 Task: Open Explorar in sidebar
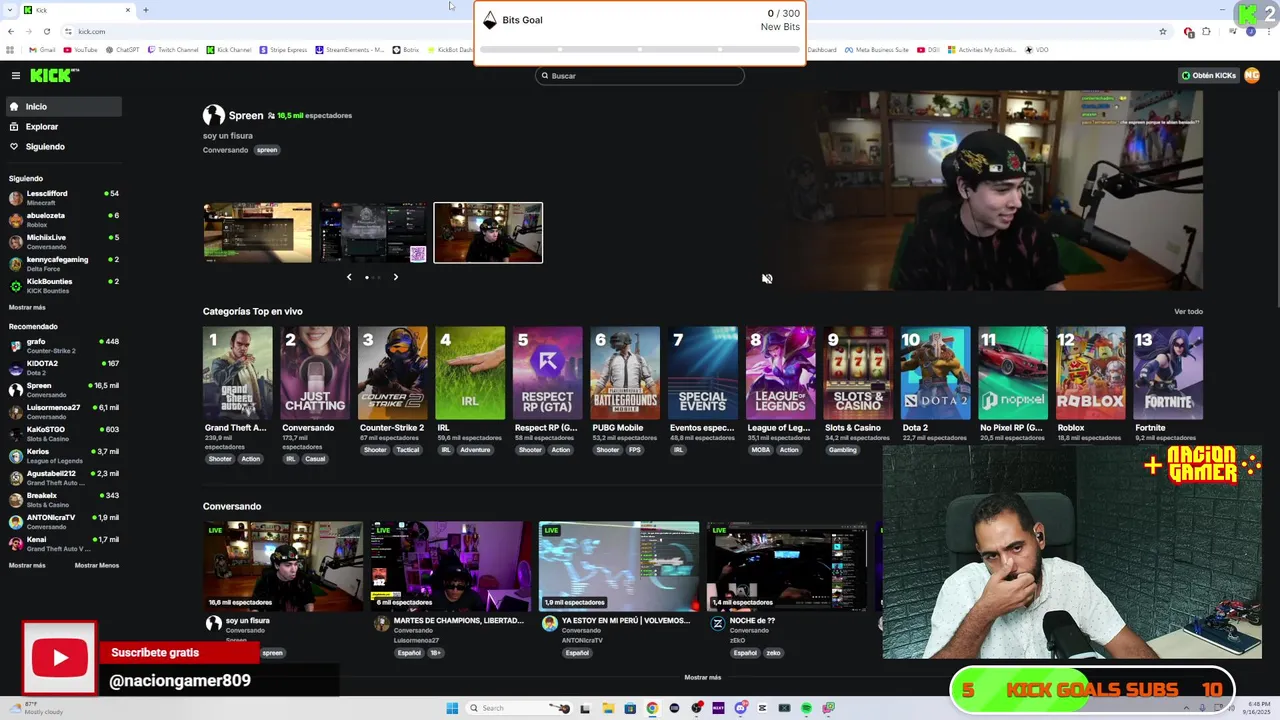coord(62,127)
